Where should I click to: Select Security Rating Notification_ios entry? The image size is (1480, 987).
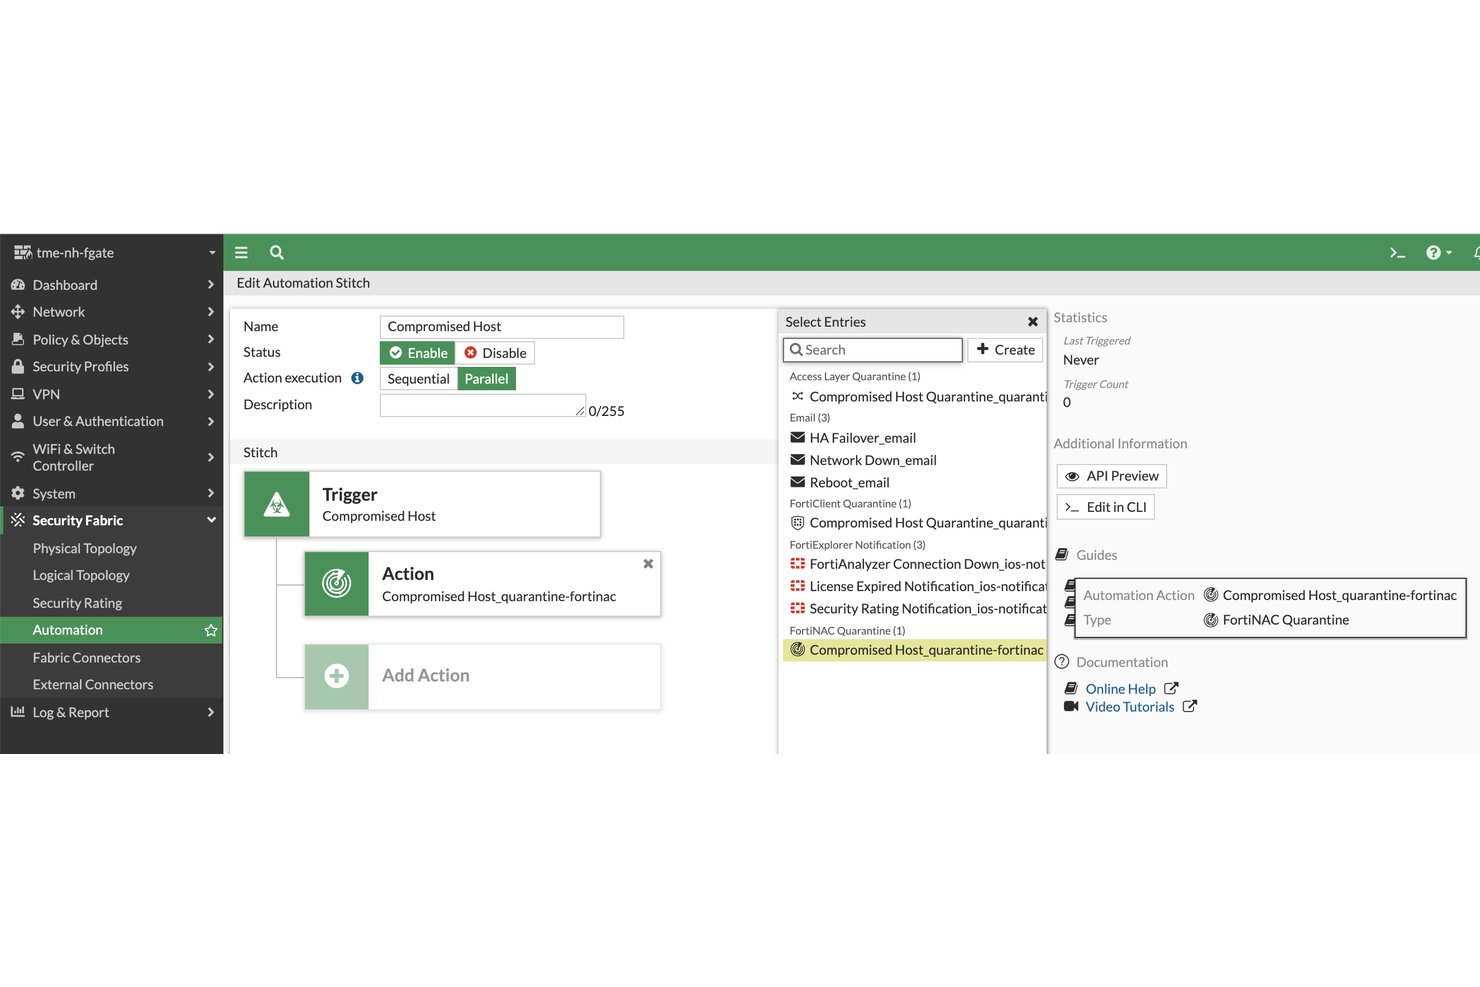tap(913, 608)
